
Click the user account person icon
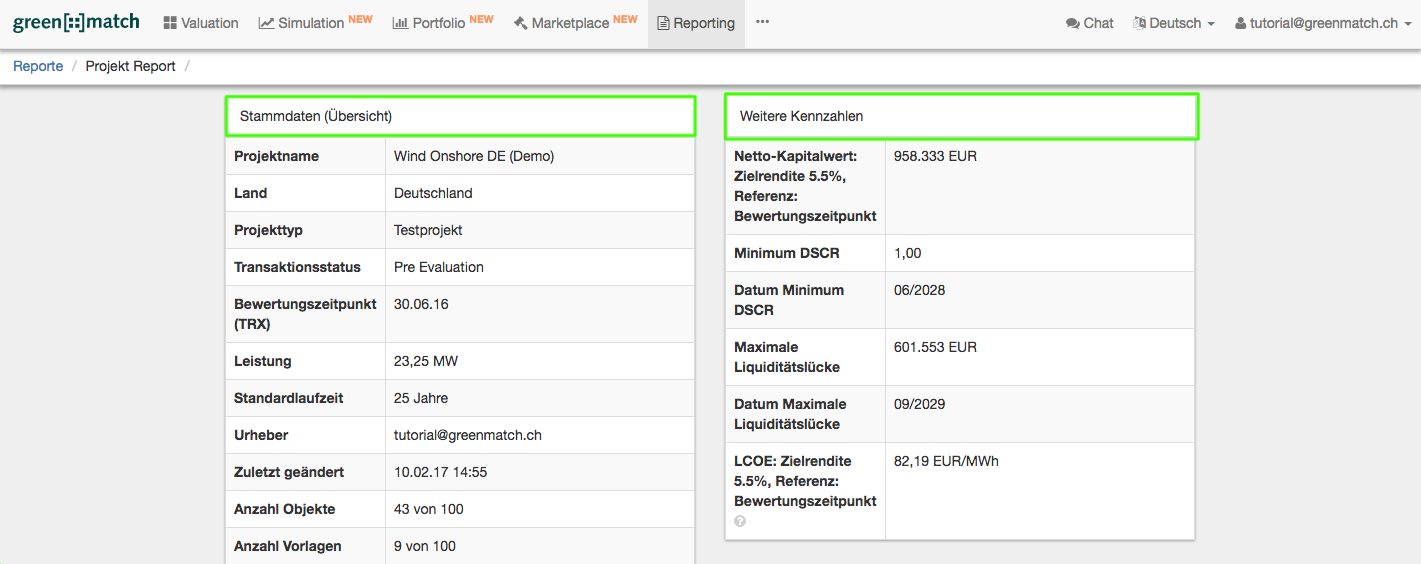click(x=1241, y=23)
